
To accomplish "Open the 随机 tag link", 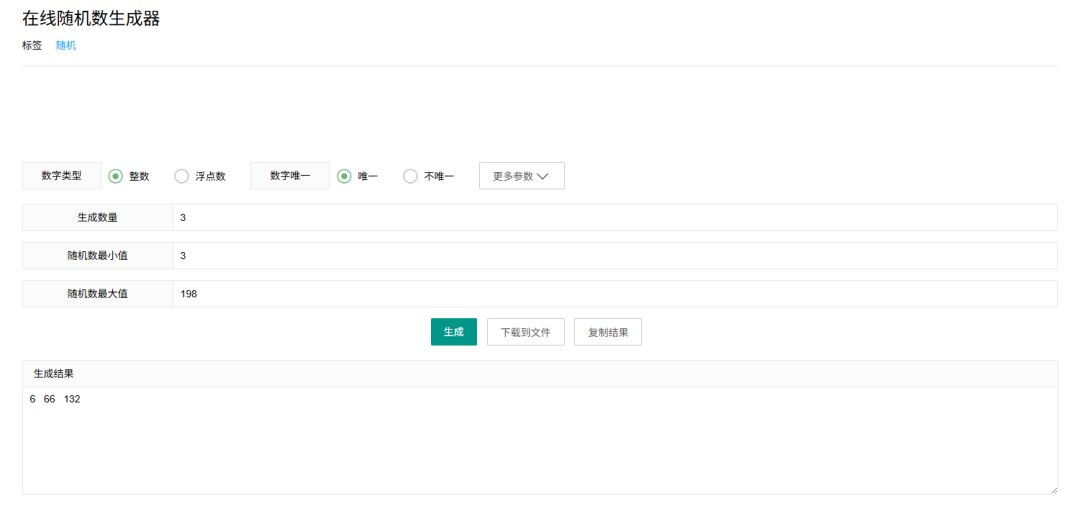I will 66,45.
